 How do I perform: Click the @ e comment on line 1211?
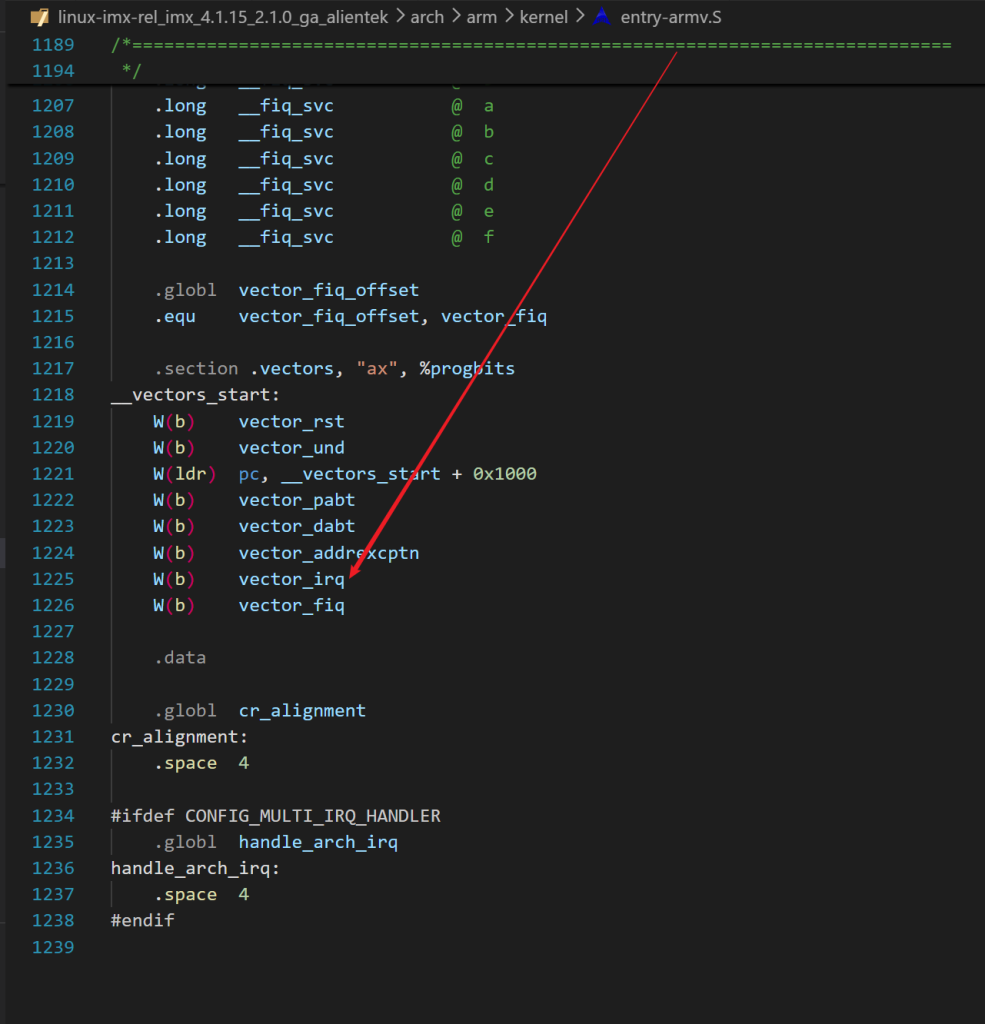click(472, 212)
